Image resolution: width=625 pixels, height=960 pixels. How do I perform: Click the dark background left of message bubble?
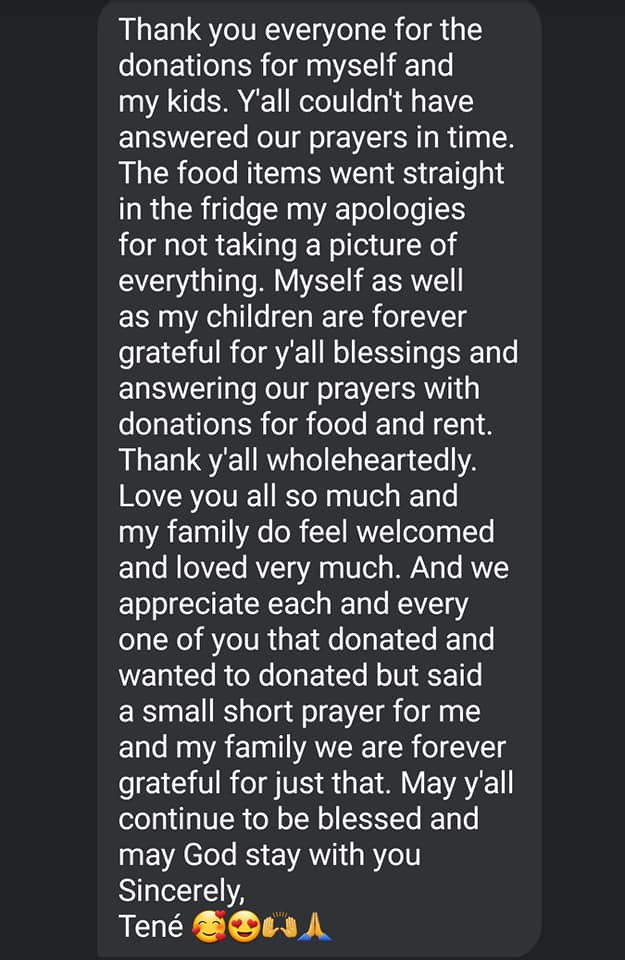click(49, 480)
